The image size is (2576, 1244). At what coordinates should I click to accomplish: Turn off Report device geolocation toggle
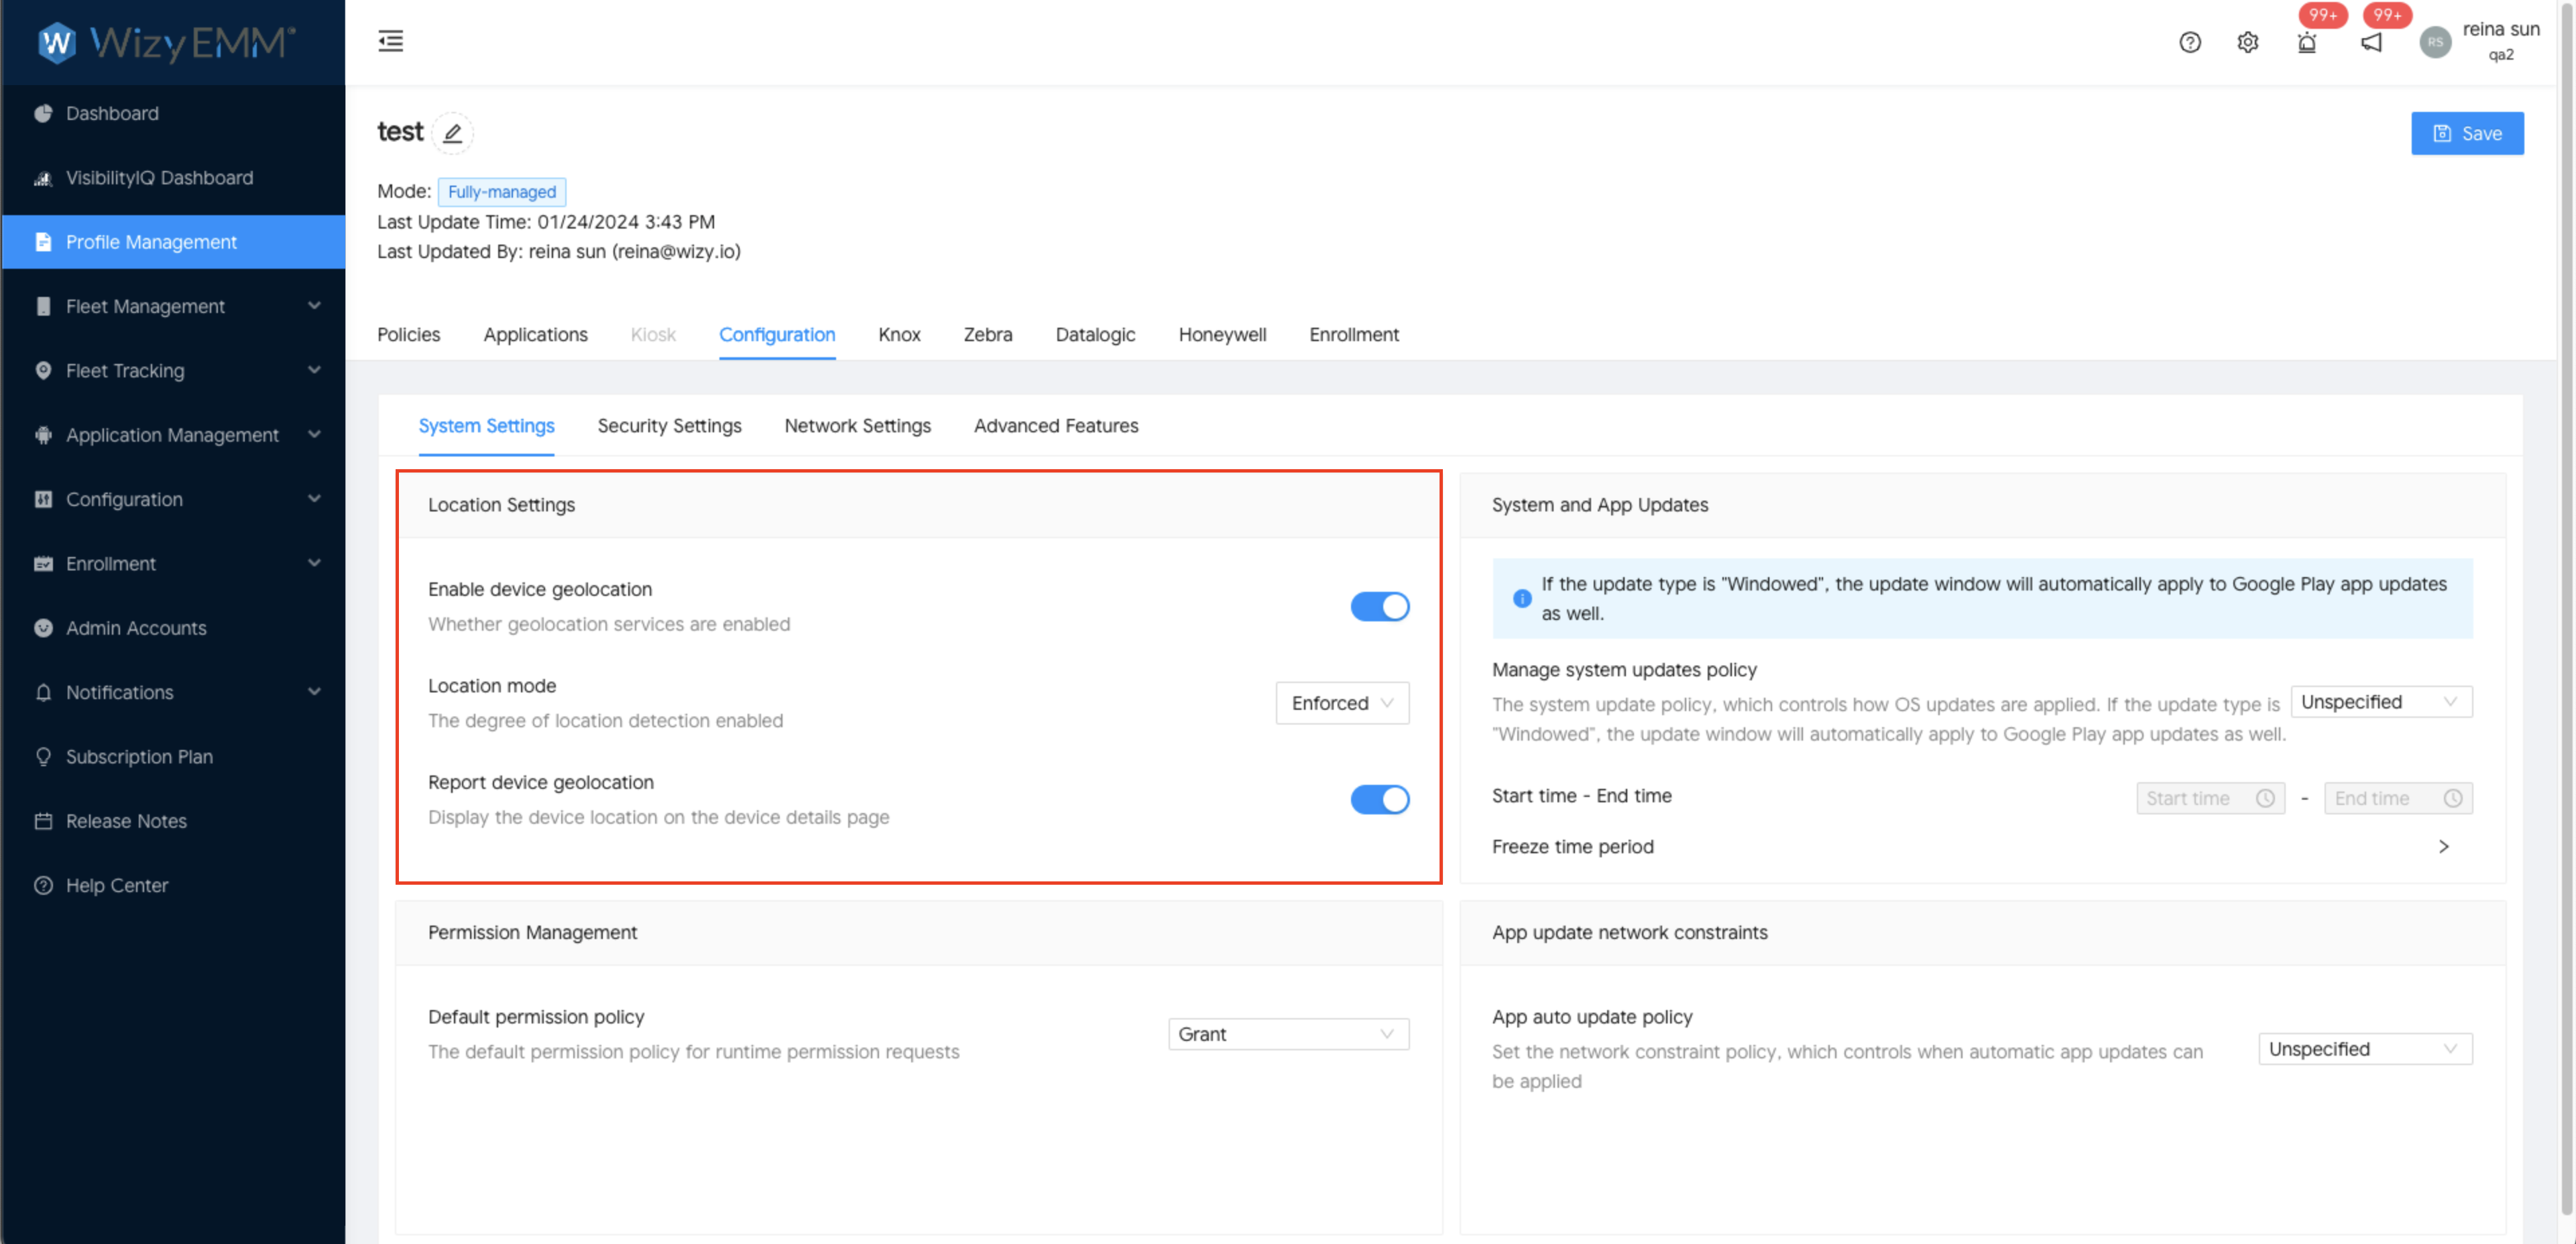click(1379, 799)
